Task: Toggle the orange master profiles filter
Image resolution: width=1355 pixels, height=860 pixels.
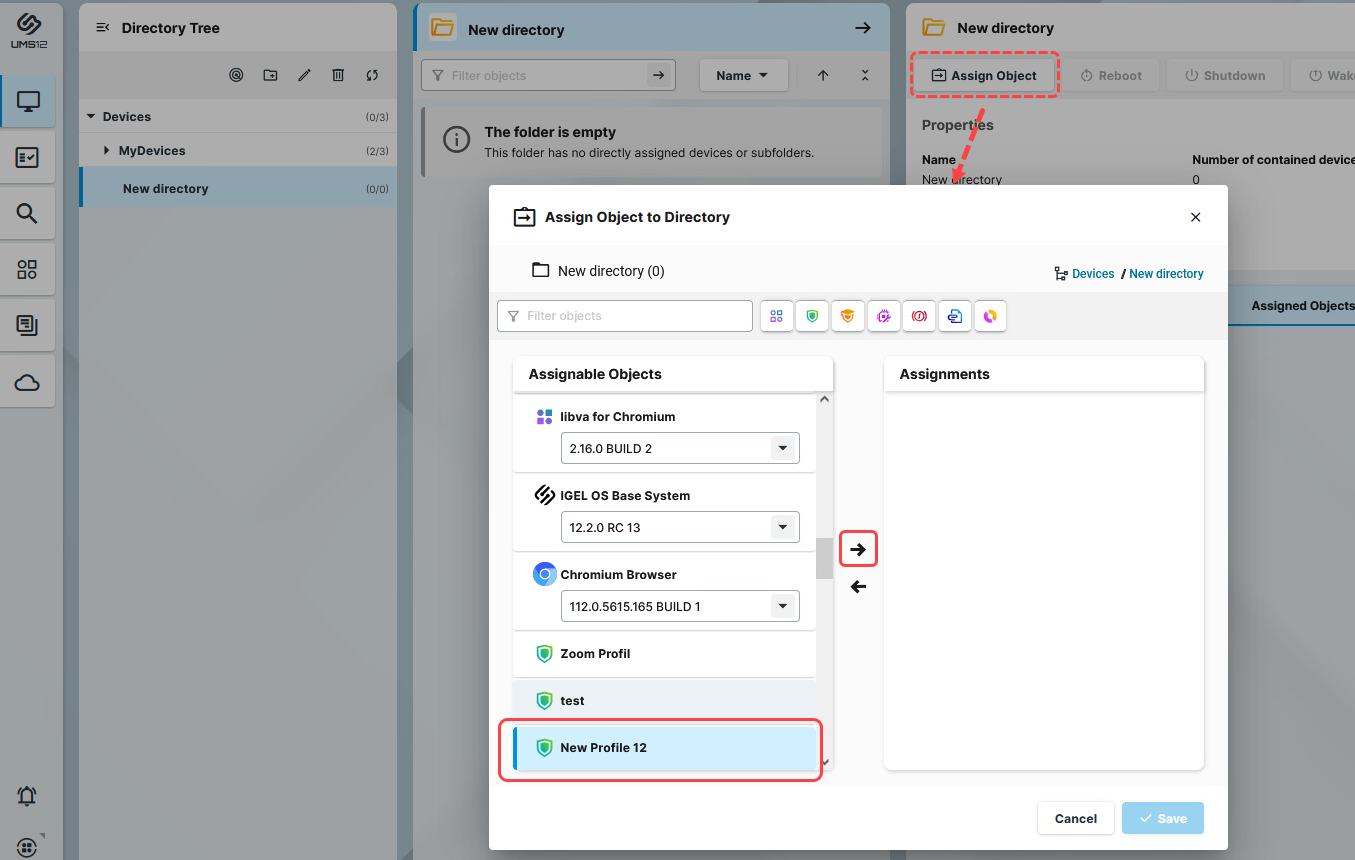Action: [848, 316]
